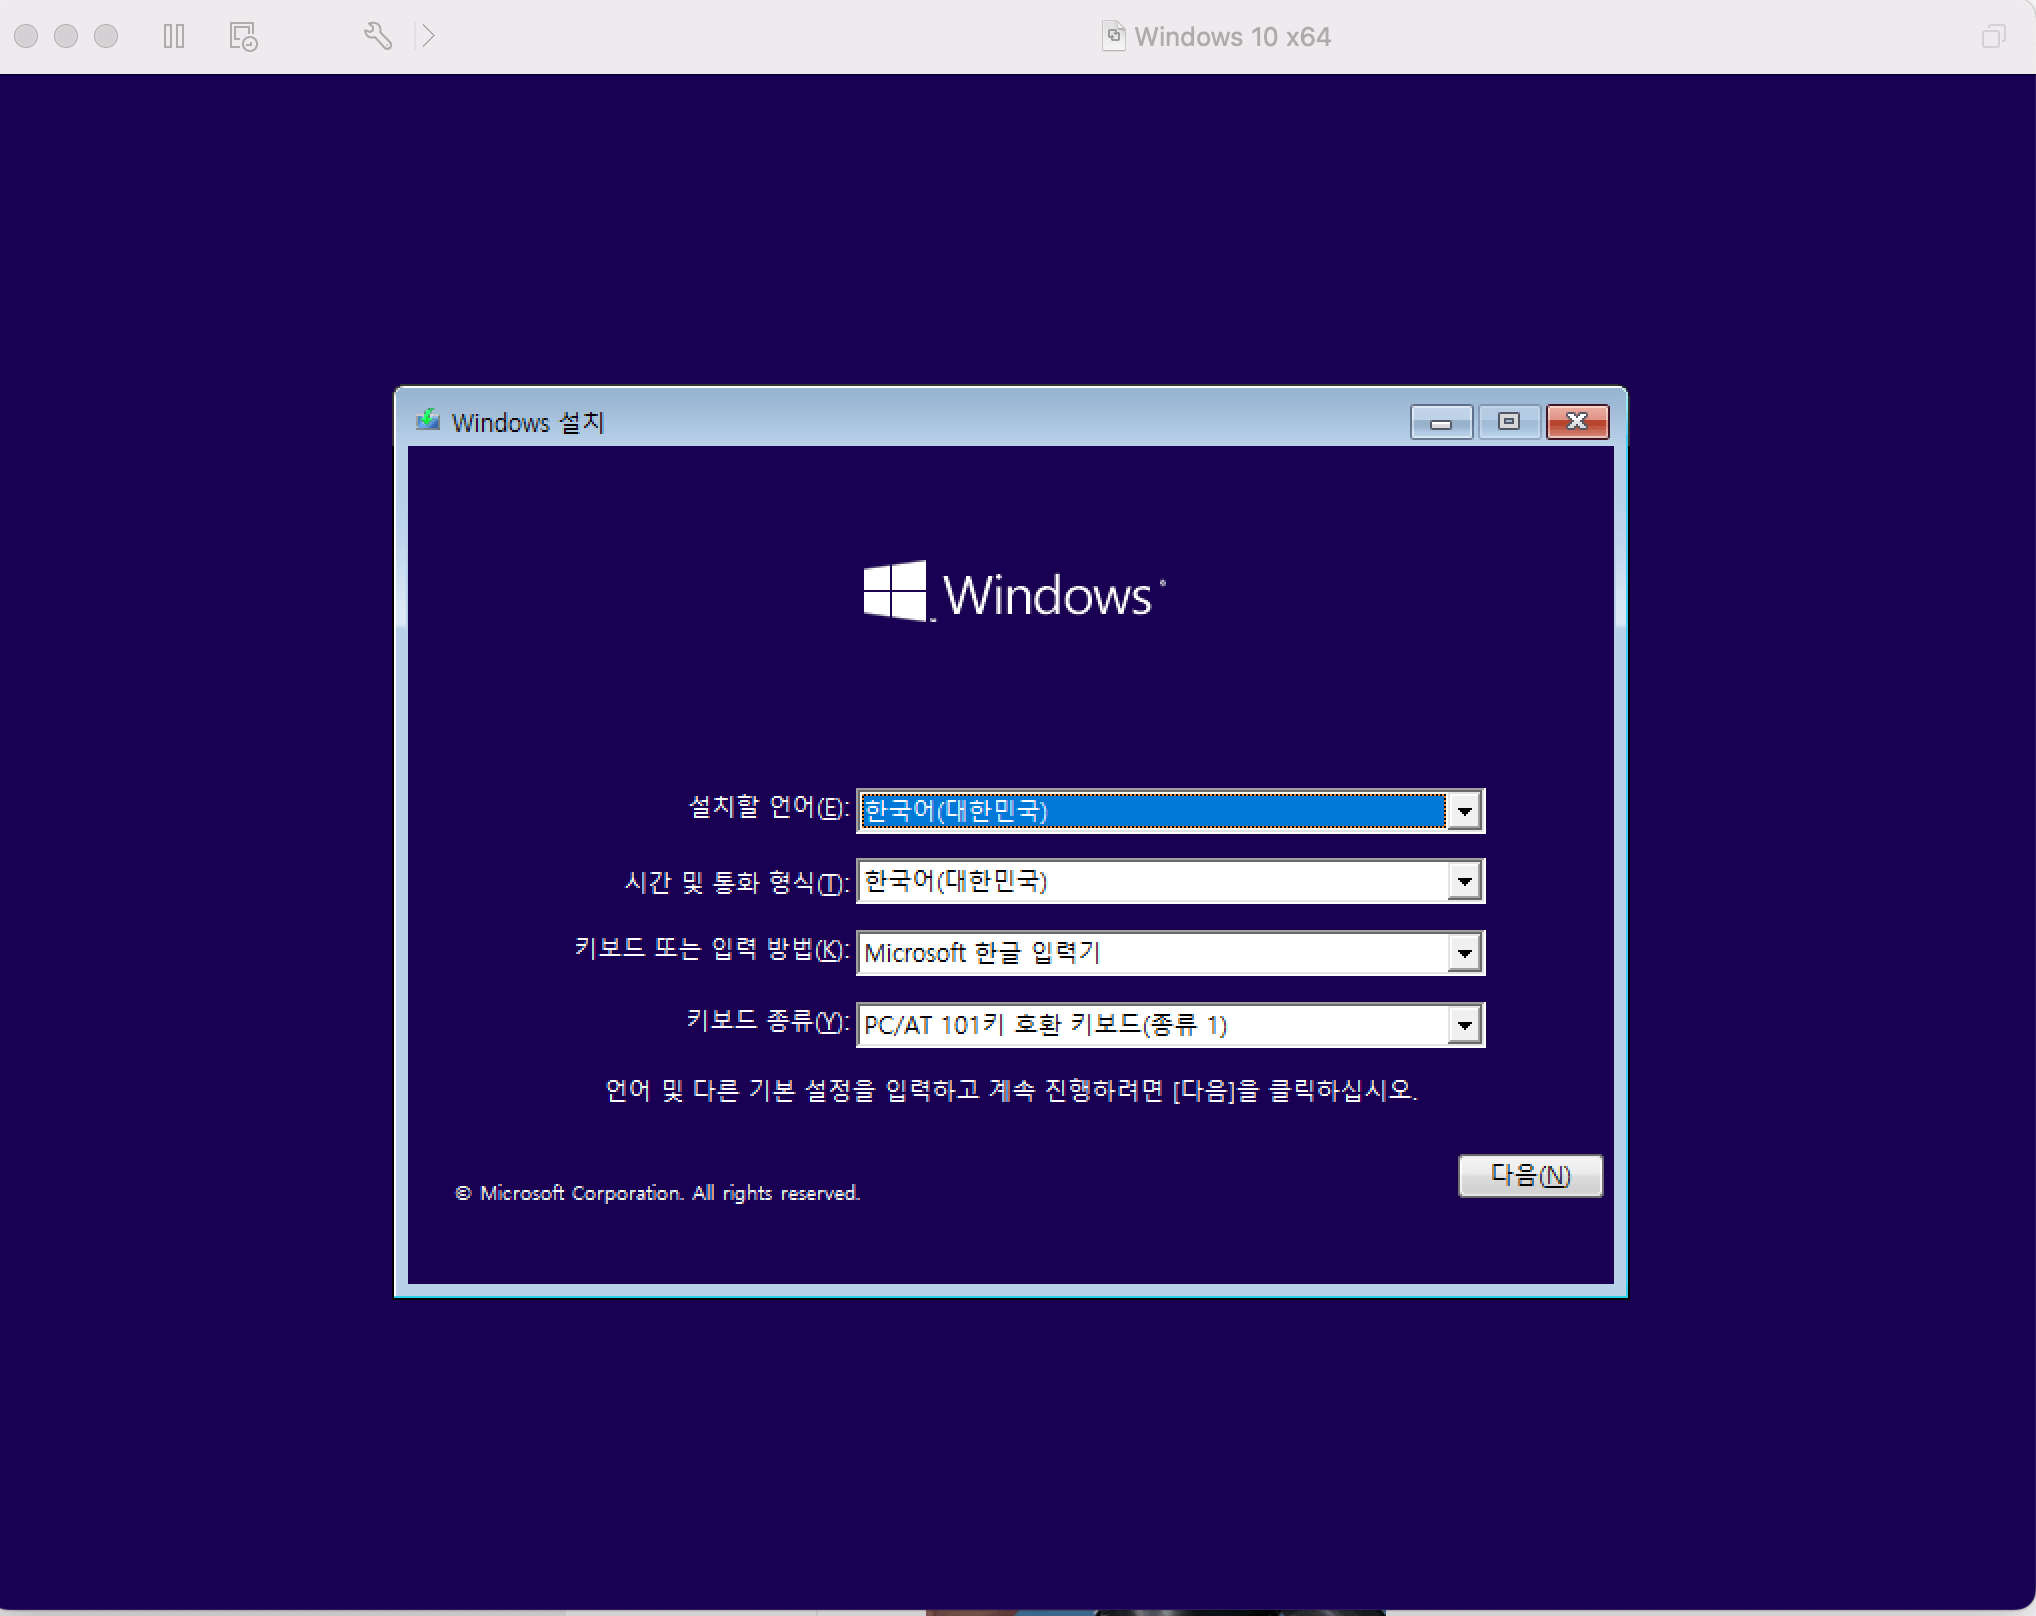Click the instruction text mentioning [다음]
Screen dimensions: 2036x1616
1011,1090
